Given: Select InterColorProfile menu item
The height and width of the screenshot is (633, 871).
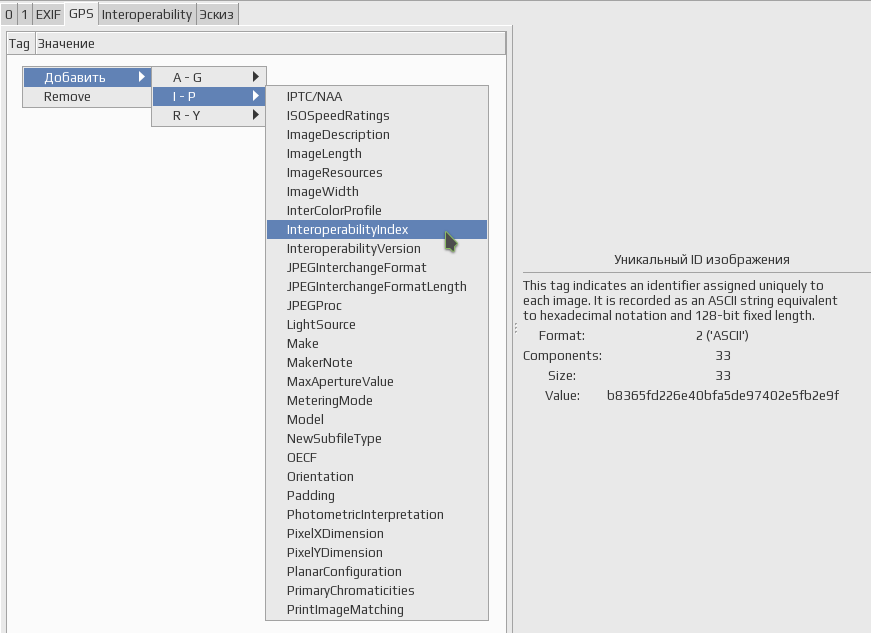Looking at the screenshot, I should pyautogui.click(x=377, y=210).
